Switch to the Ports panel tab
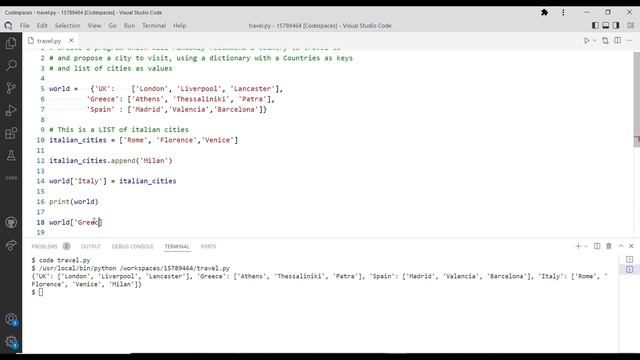The width and height of the screenshot is (640, 360). point(208,247)
